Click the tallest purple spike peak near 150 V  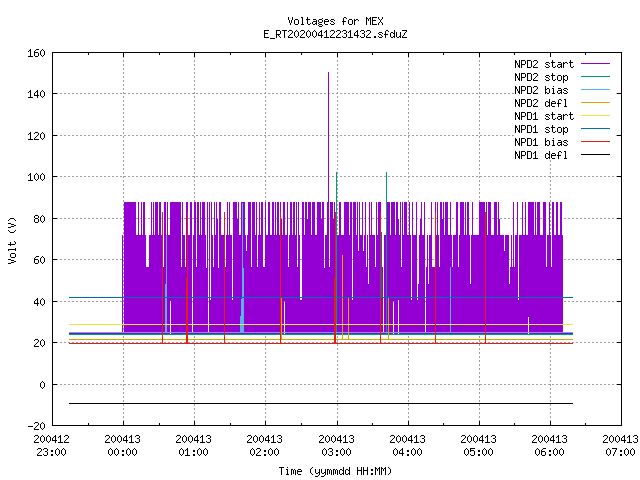(328, 73)
